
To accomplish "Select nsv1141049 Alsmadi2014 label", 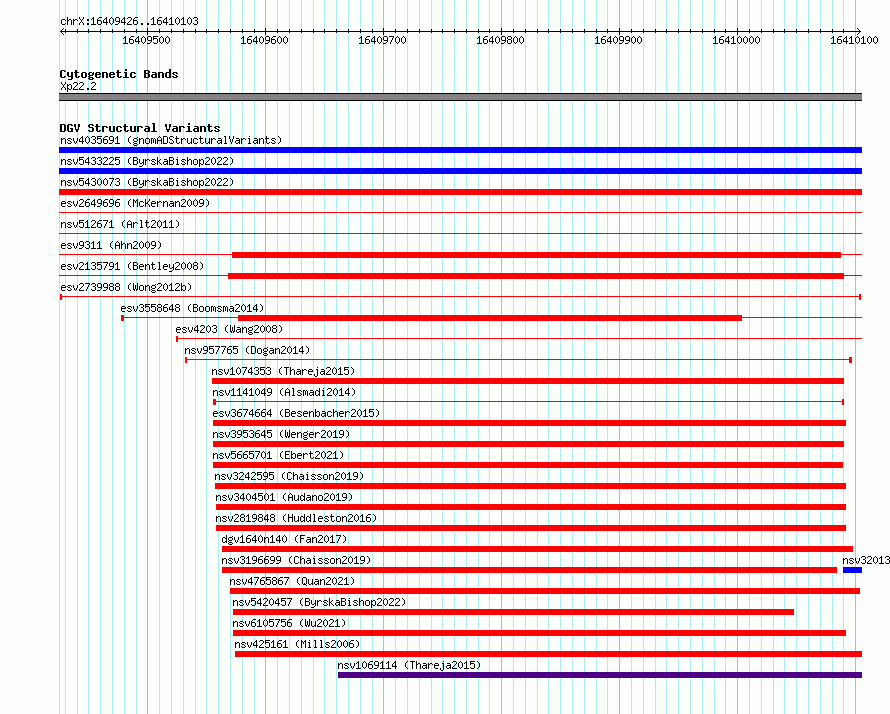I will pos(284,392).
